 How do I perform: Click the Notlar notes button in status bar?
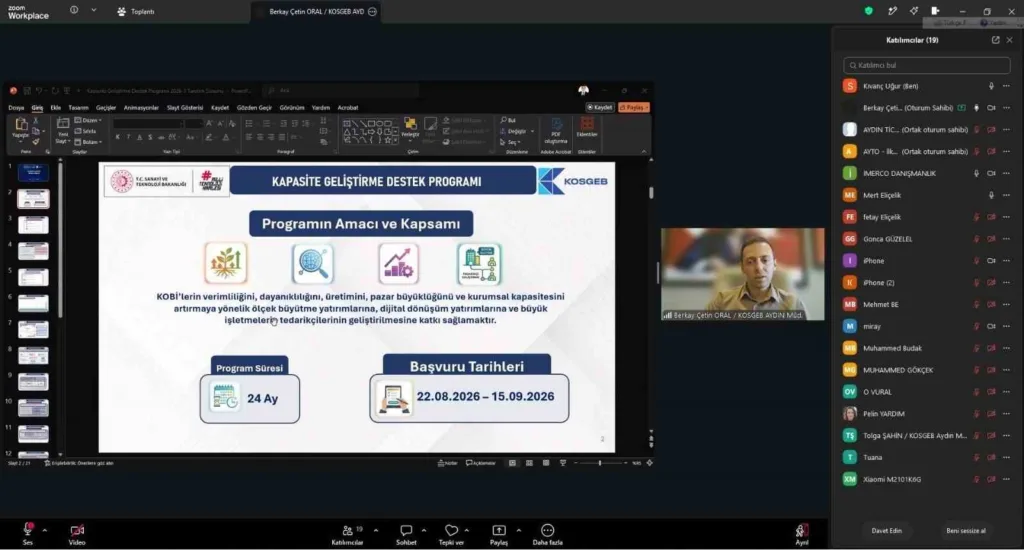447,463
